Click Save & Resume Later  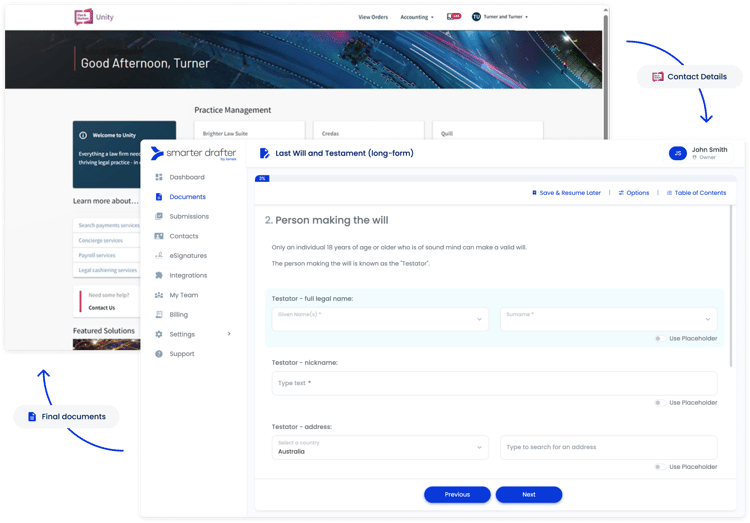tap(565, 192)
